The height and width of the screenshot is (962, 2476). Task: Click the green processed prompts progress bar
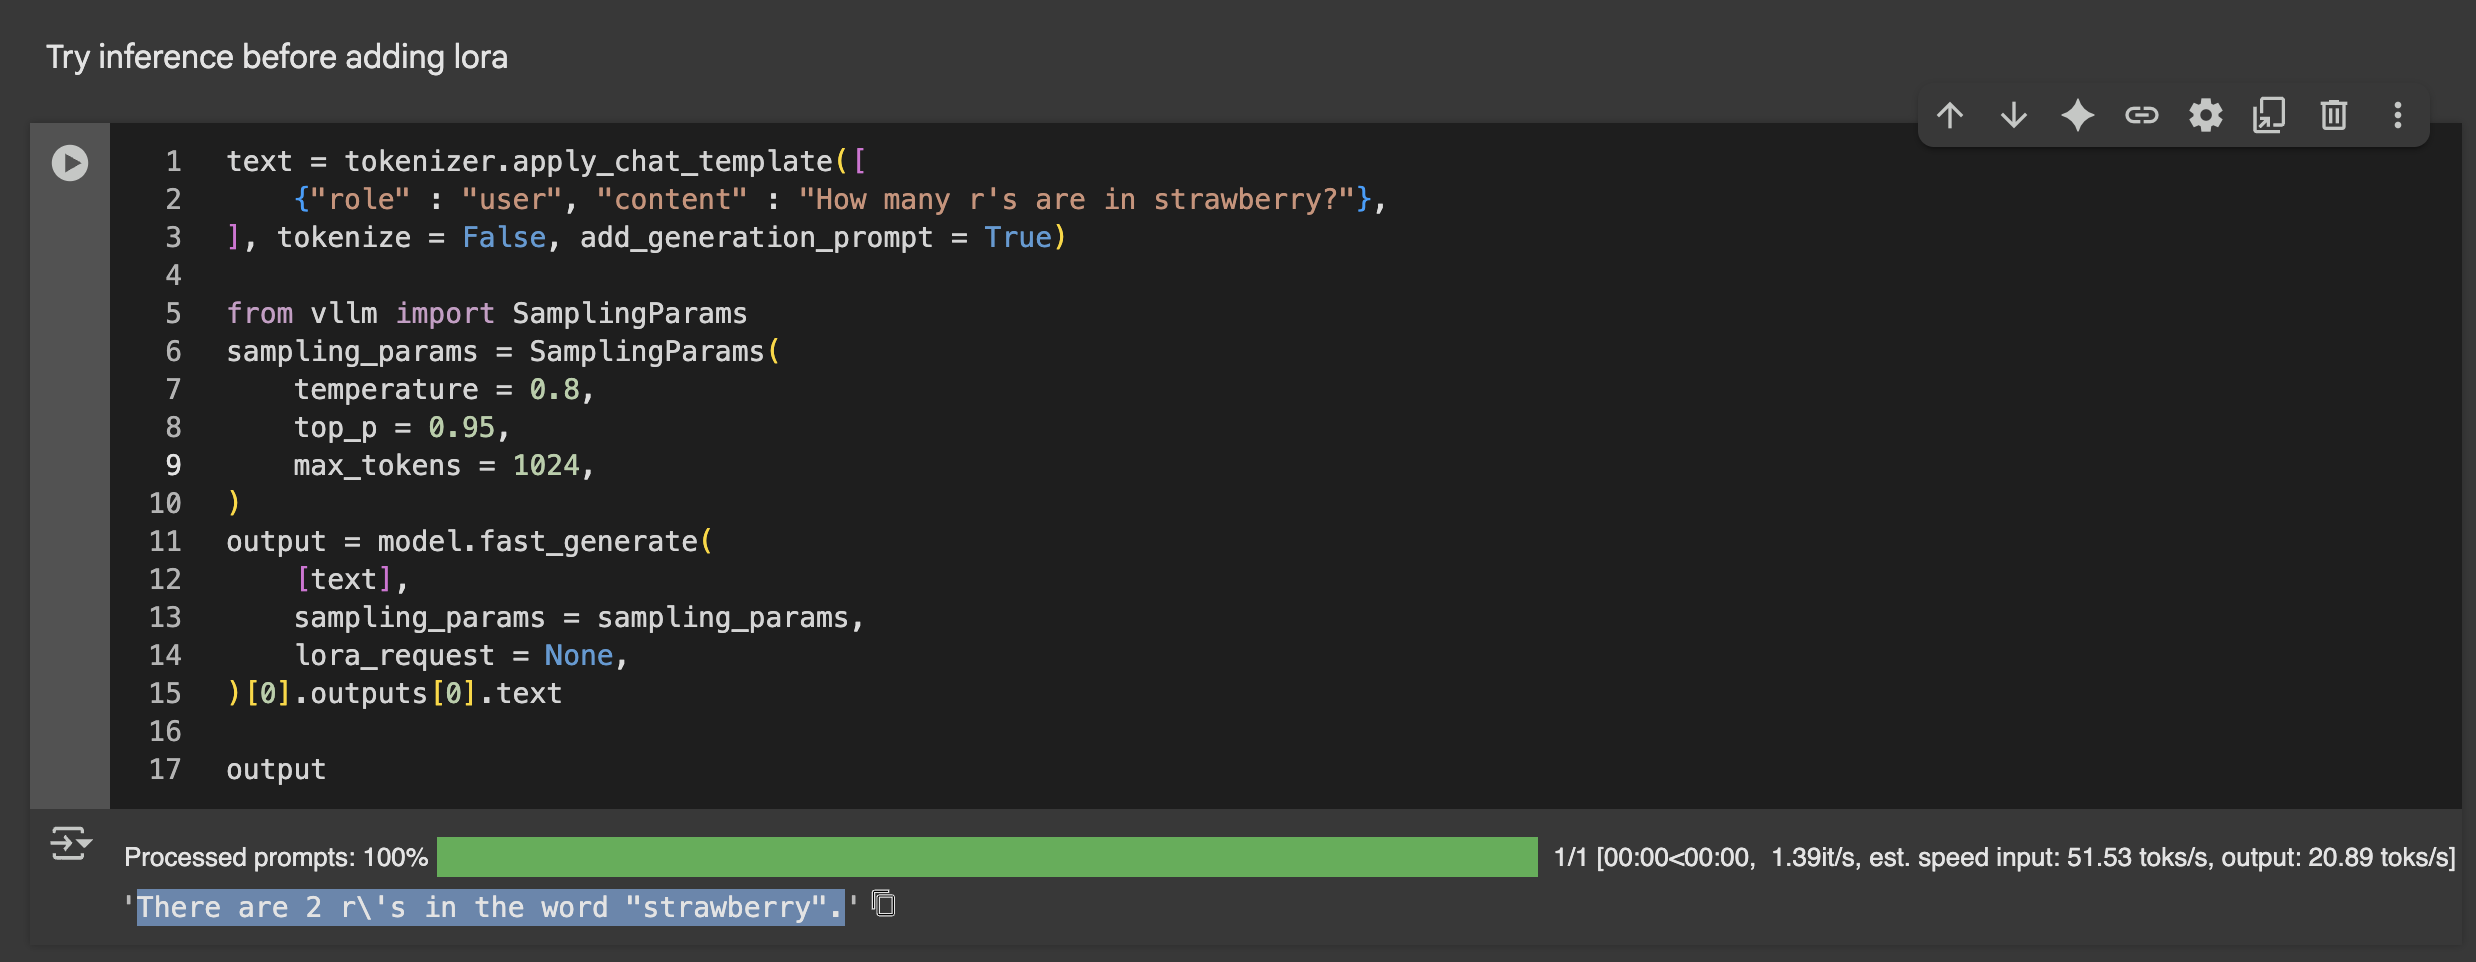987,857
